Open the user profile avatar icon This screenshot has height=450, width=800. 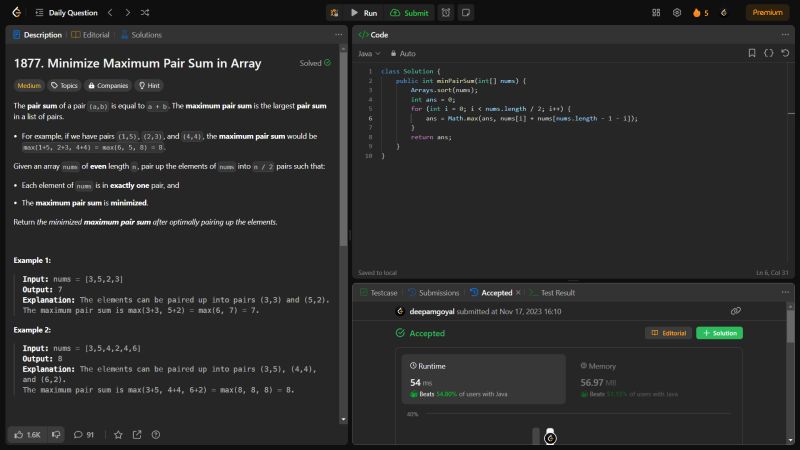(724, 13)
